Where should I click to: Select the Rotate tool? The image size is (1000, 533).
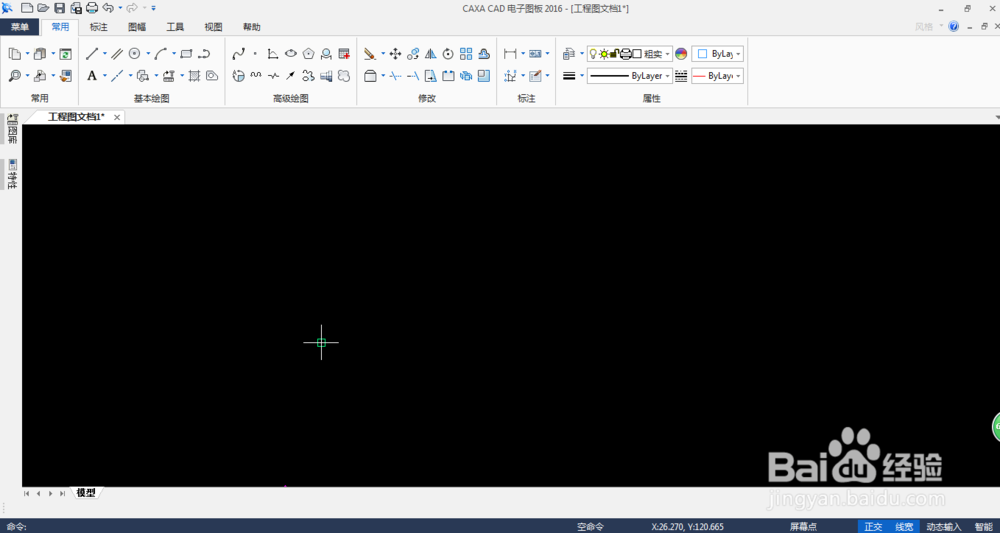(x=448, y=54)
